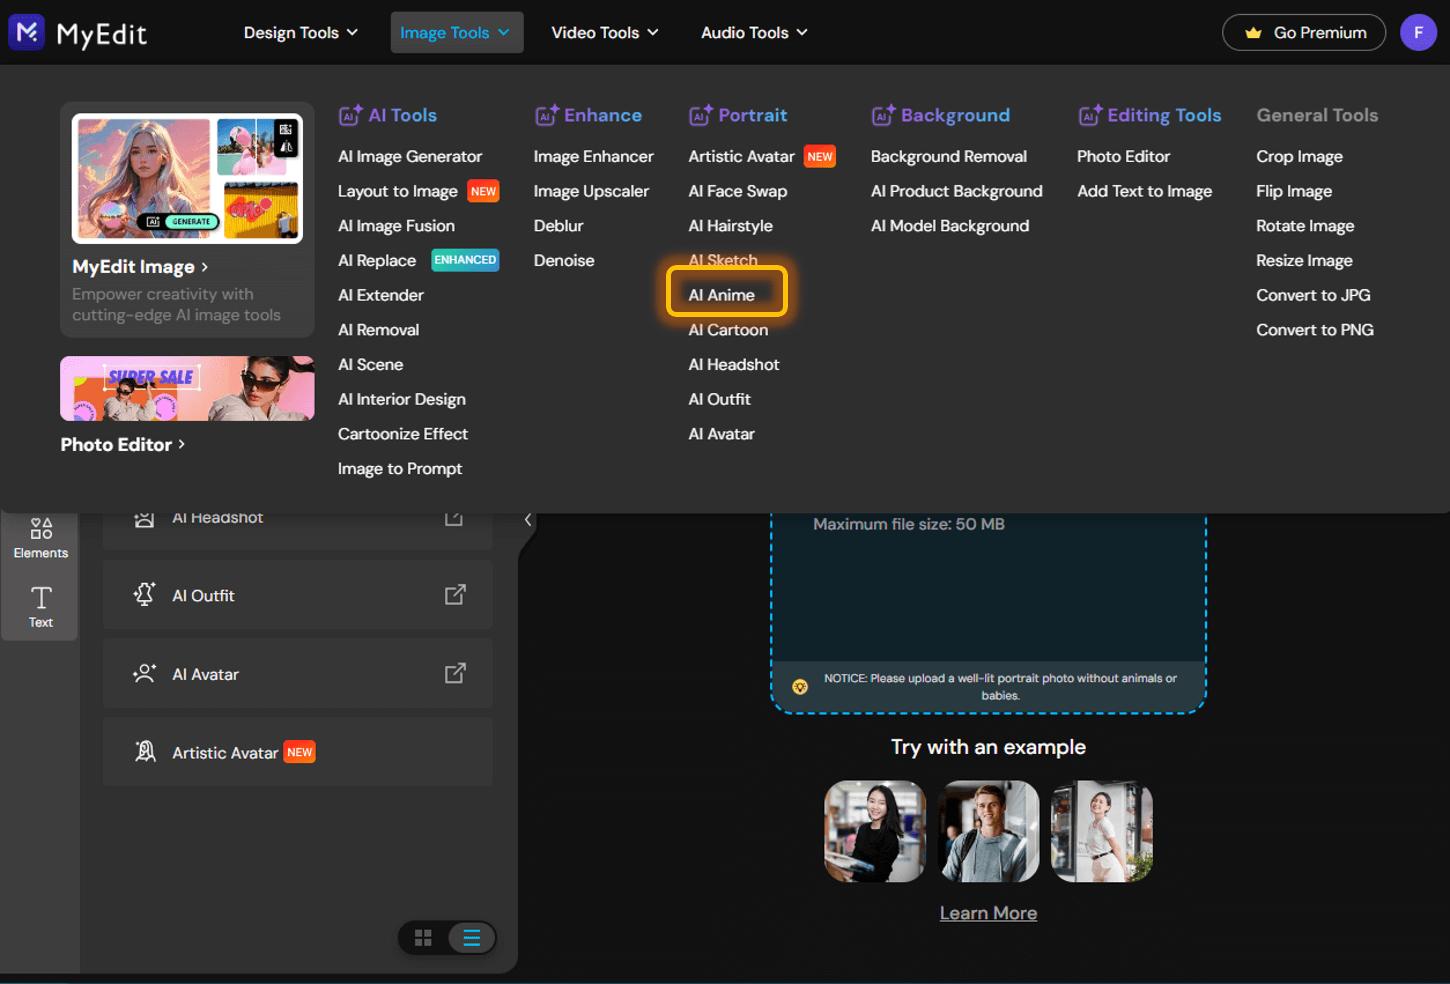Try the first example portrait of woman in black

pyautogui.click(x=875, y=831)
